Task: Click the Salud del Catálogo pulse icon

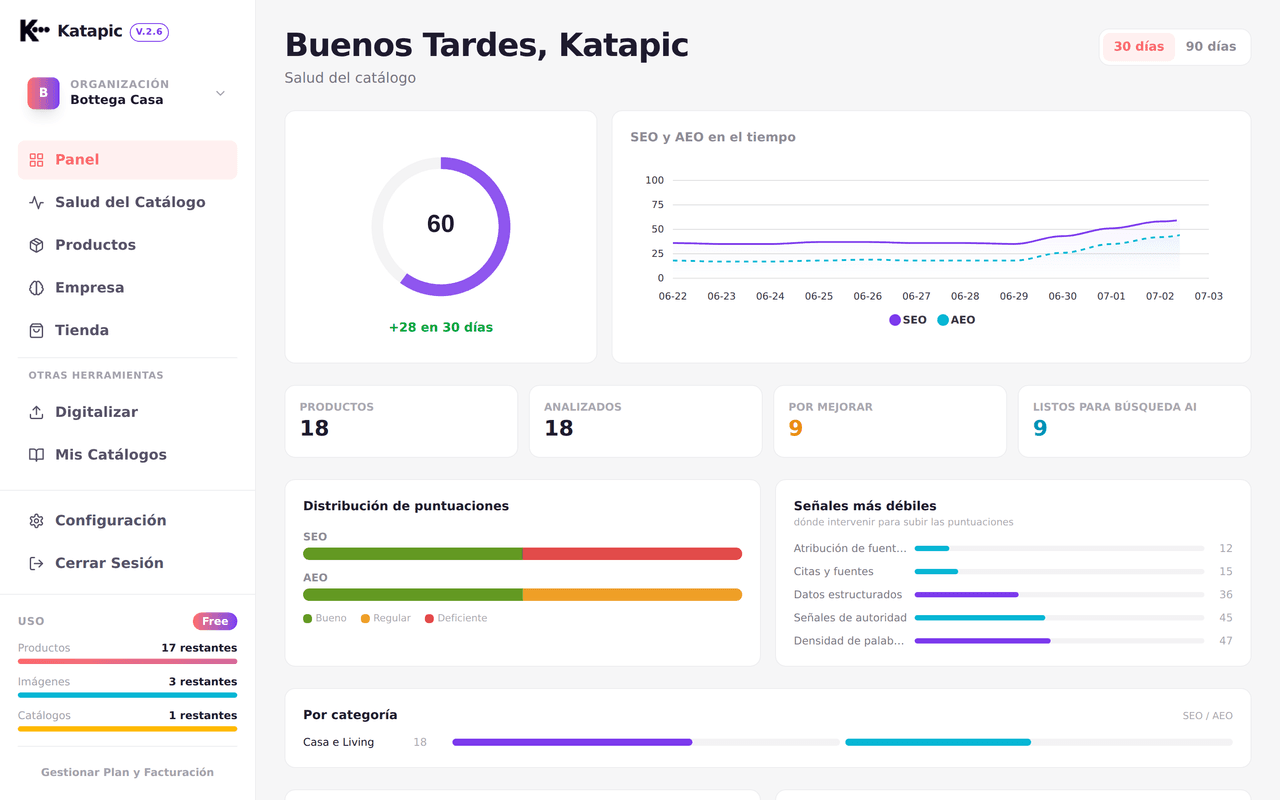Action: coord(37,202)
